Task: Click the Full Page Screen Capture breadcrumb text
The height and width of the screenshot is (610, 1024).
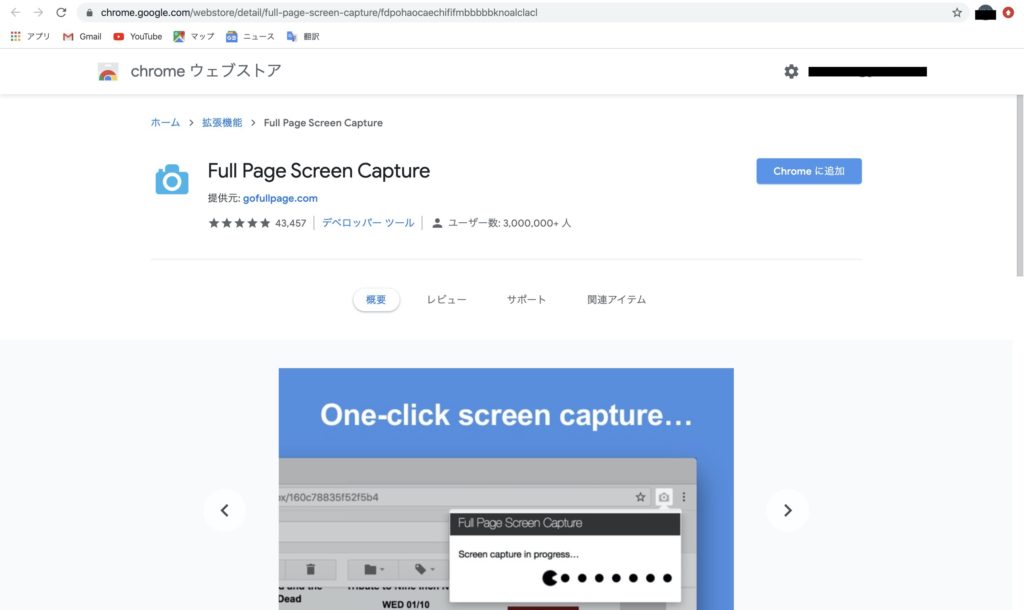Action: (323, 123)
